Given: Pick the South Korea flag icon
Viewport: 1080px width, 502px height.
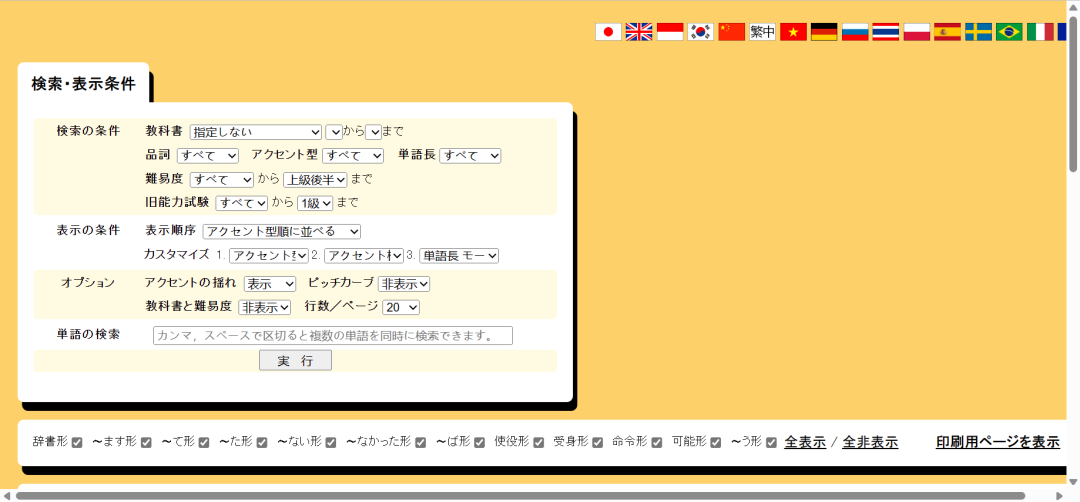Looking at the screenshot, I should tap(700, 32).
